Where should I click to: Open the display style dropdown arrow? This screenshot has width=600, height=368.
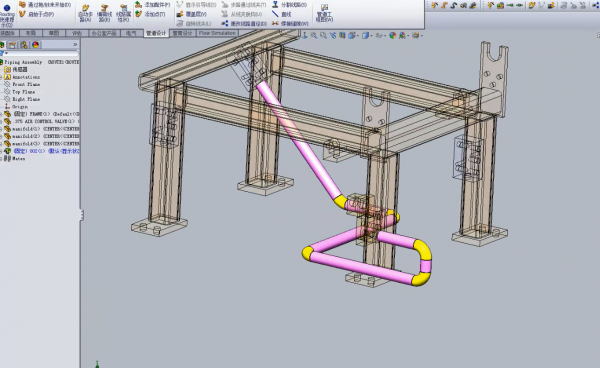pyautogui.click(x=371, y=36)
